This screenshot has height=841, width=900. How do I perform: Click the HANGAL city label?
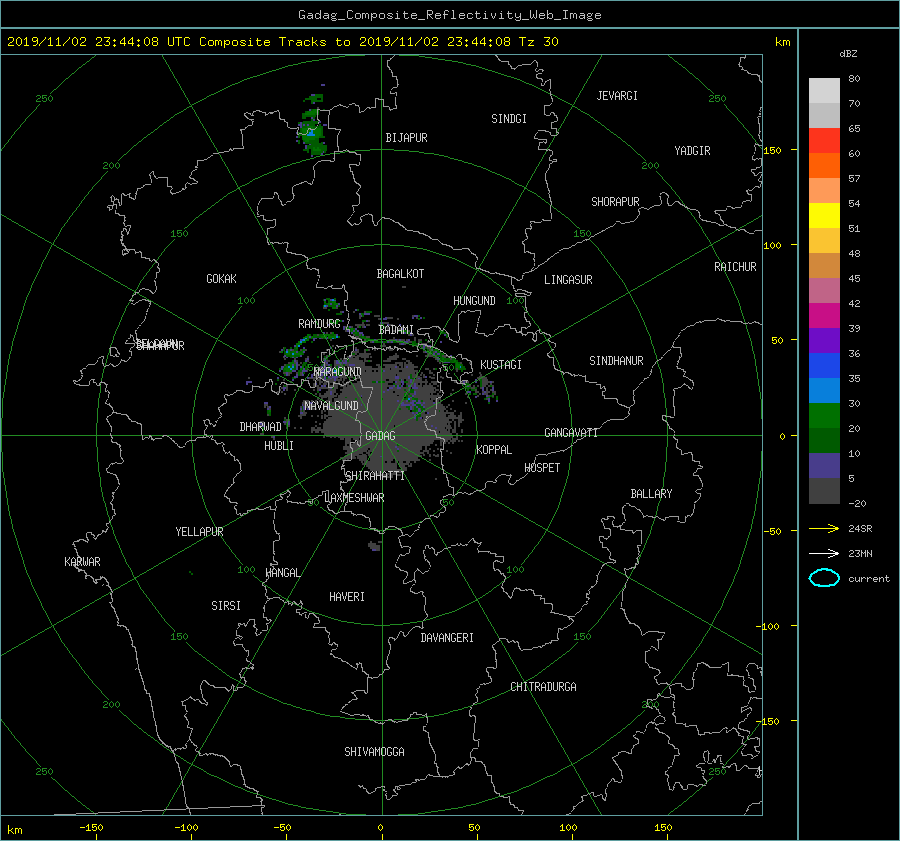click(x=282, y=573)
